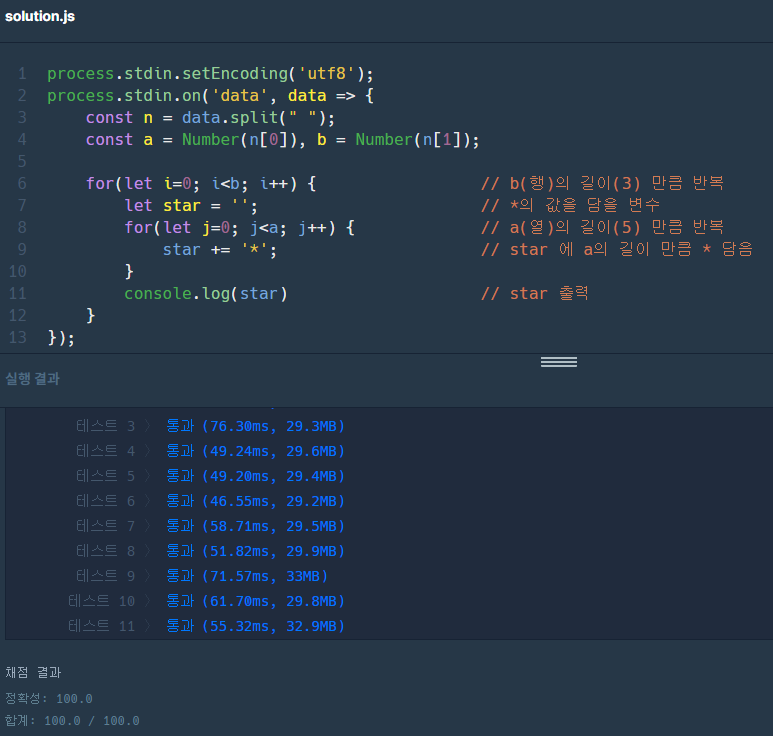Click the comment about b(행)의 길이(3)
The height and width of the screenshot is (736, 773).
(602, 183)
